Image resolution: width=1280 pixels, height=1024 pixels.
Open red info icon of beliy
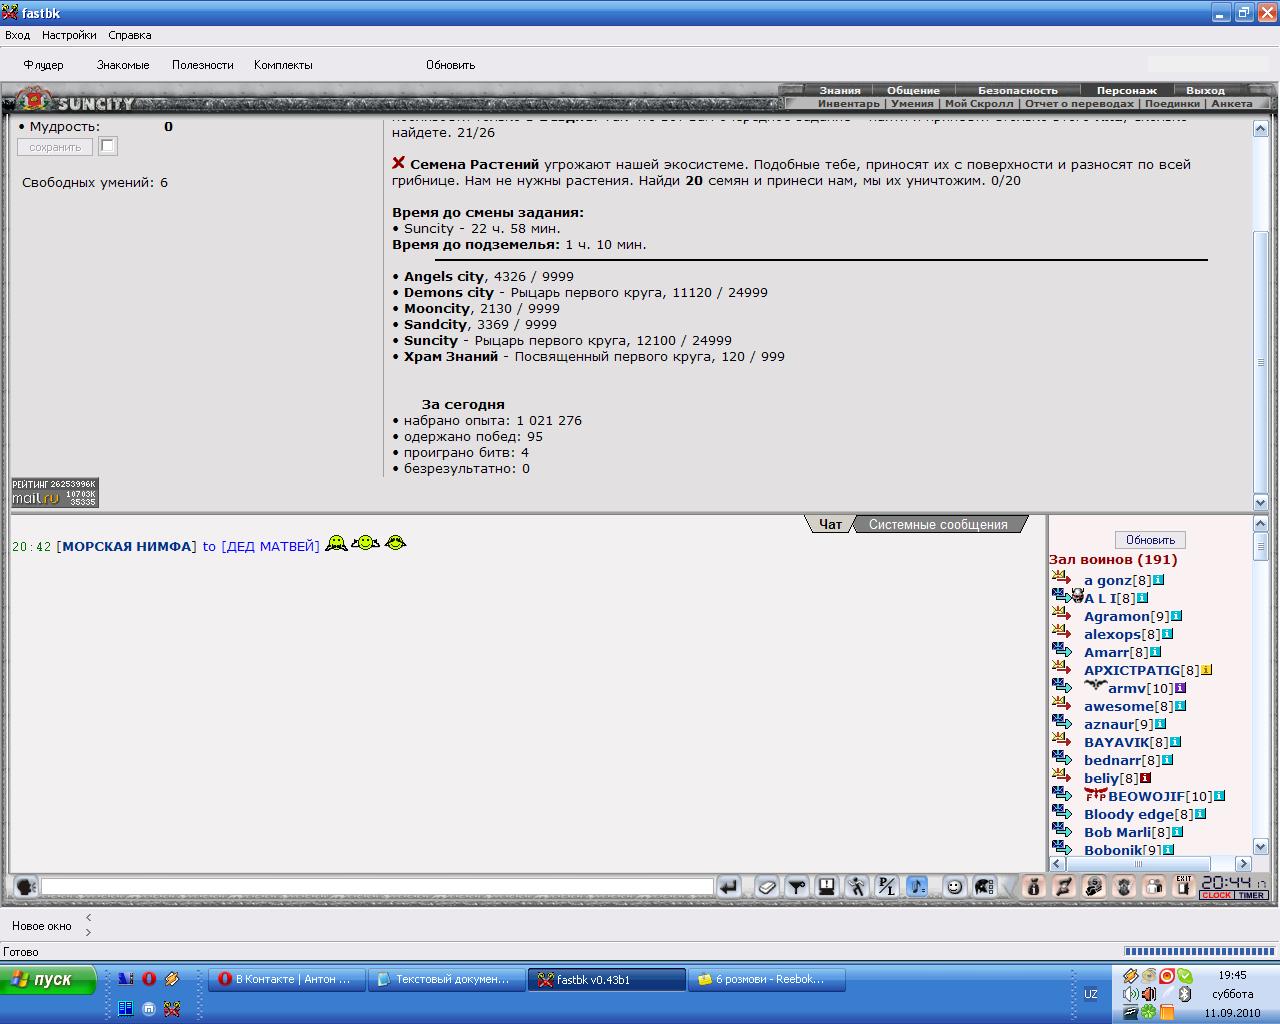pos(1146,778)
